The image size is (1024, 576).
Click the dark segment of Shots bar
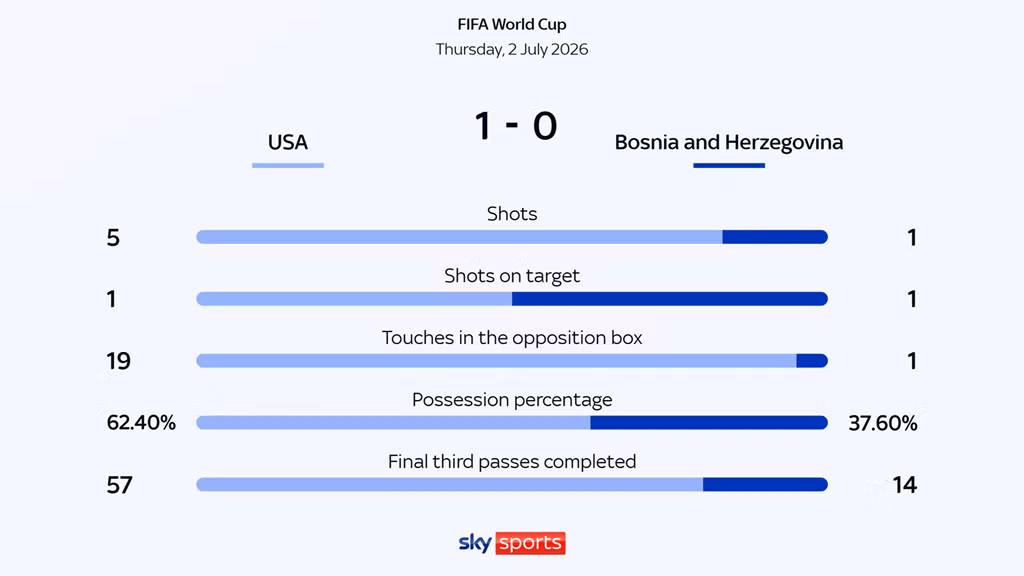tap(775, 237)
